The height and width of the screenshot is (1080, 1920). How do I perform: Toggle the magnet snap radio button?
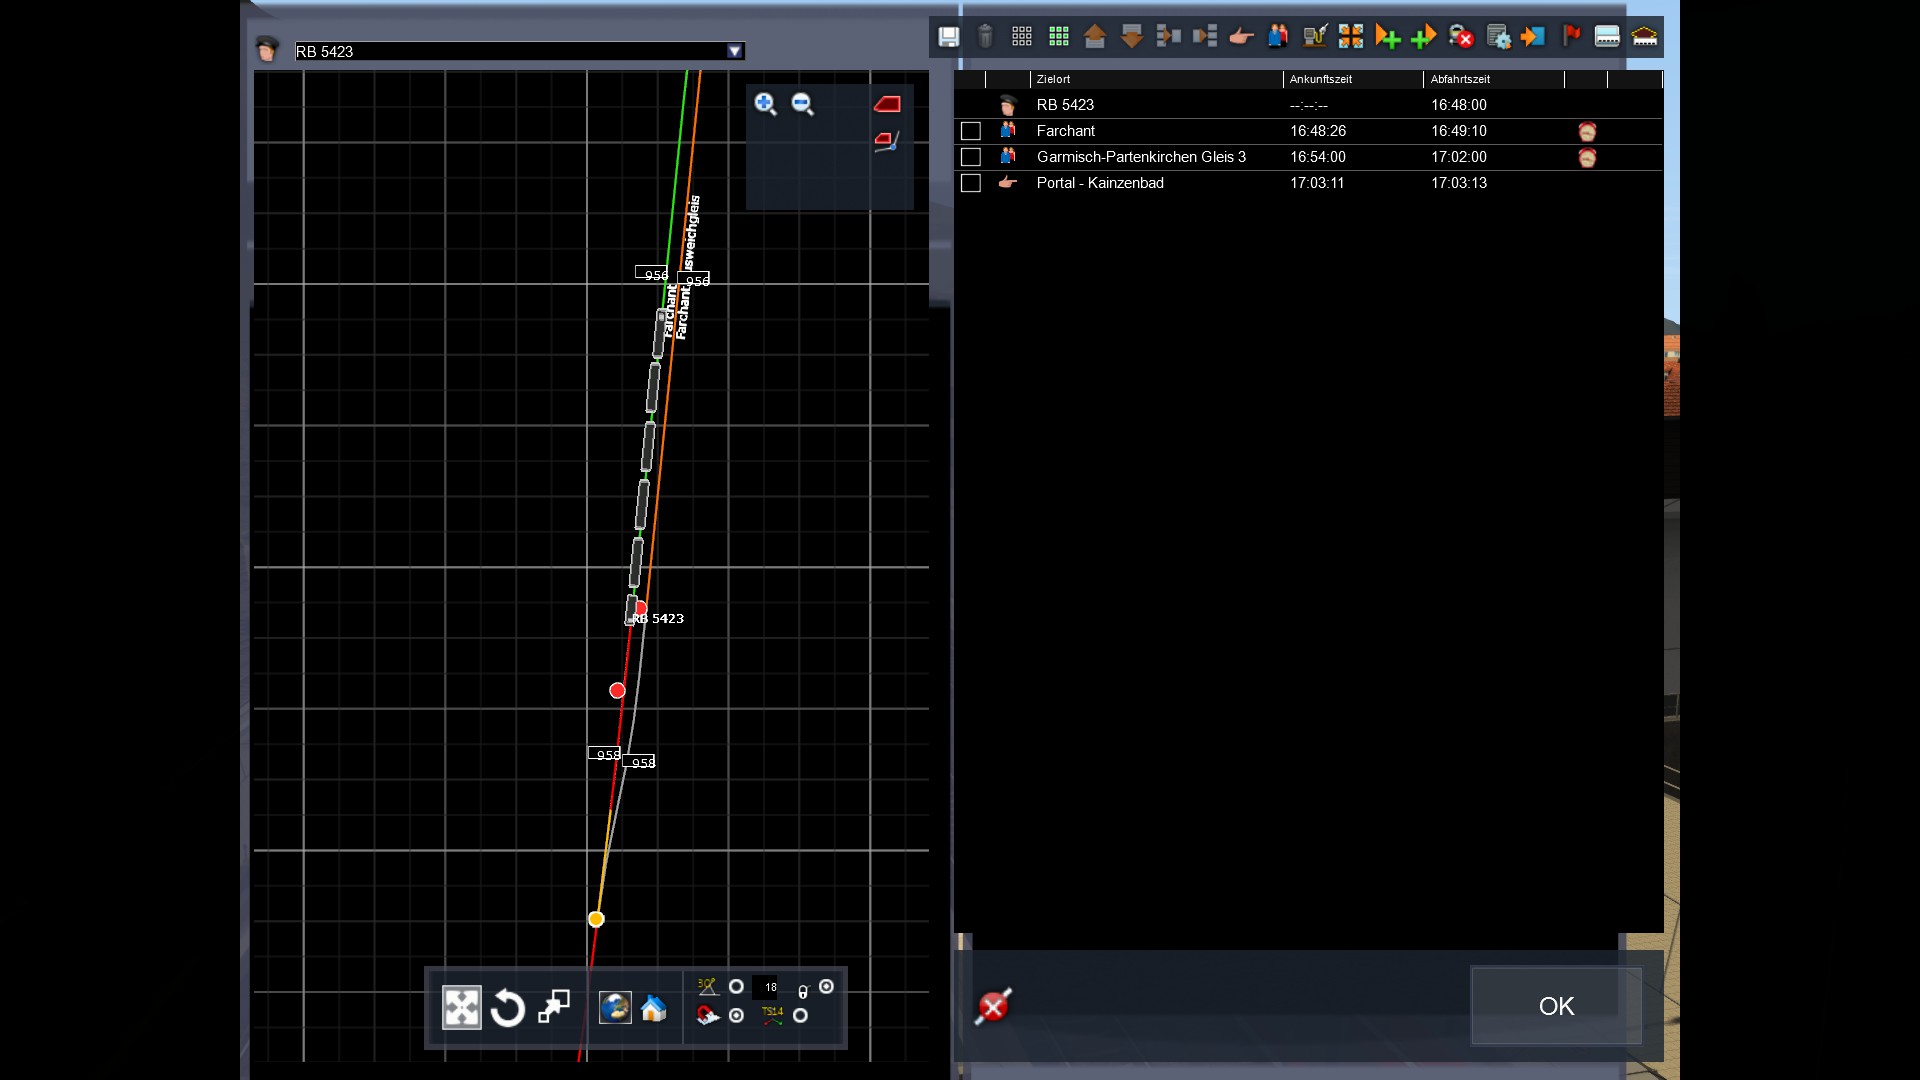click(737, 1016)
